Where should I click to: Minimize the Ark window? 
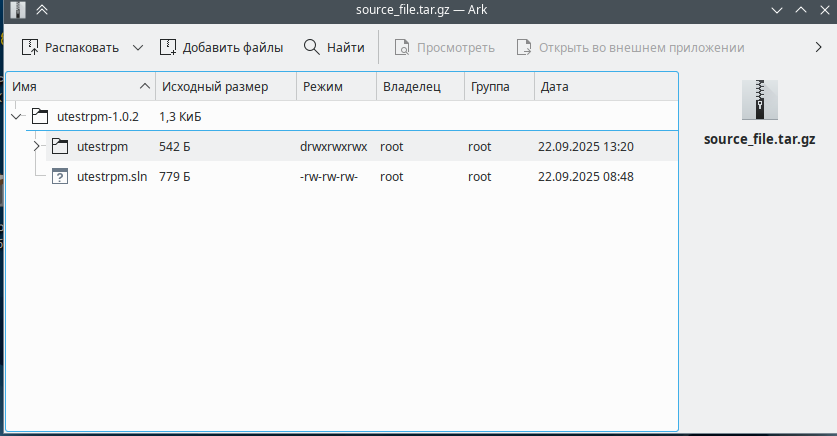(777, 10)
